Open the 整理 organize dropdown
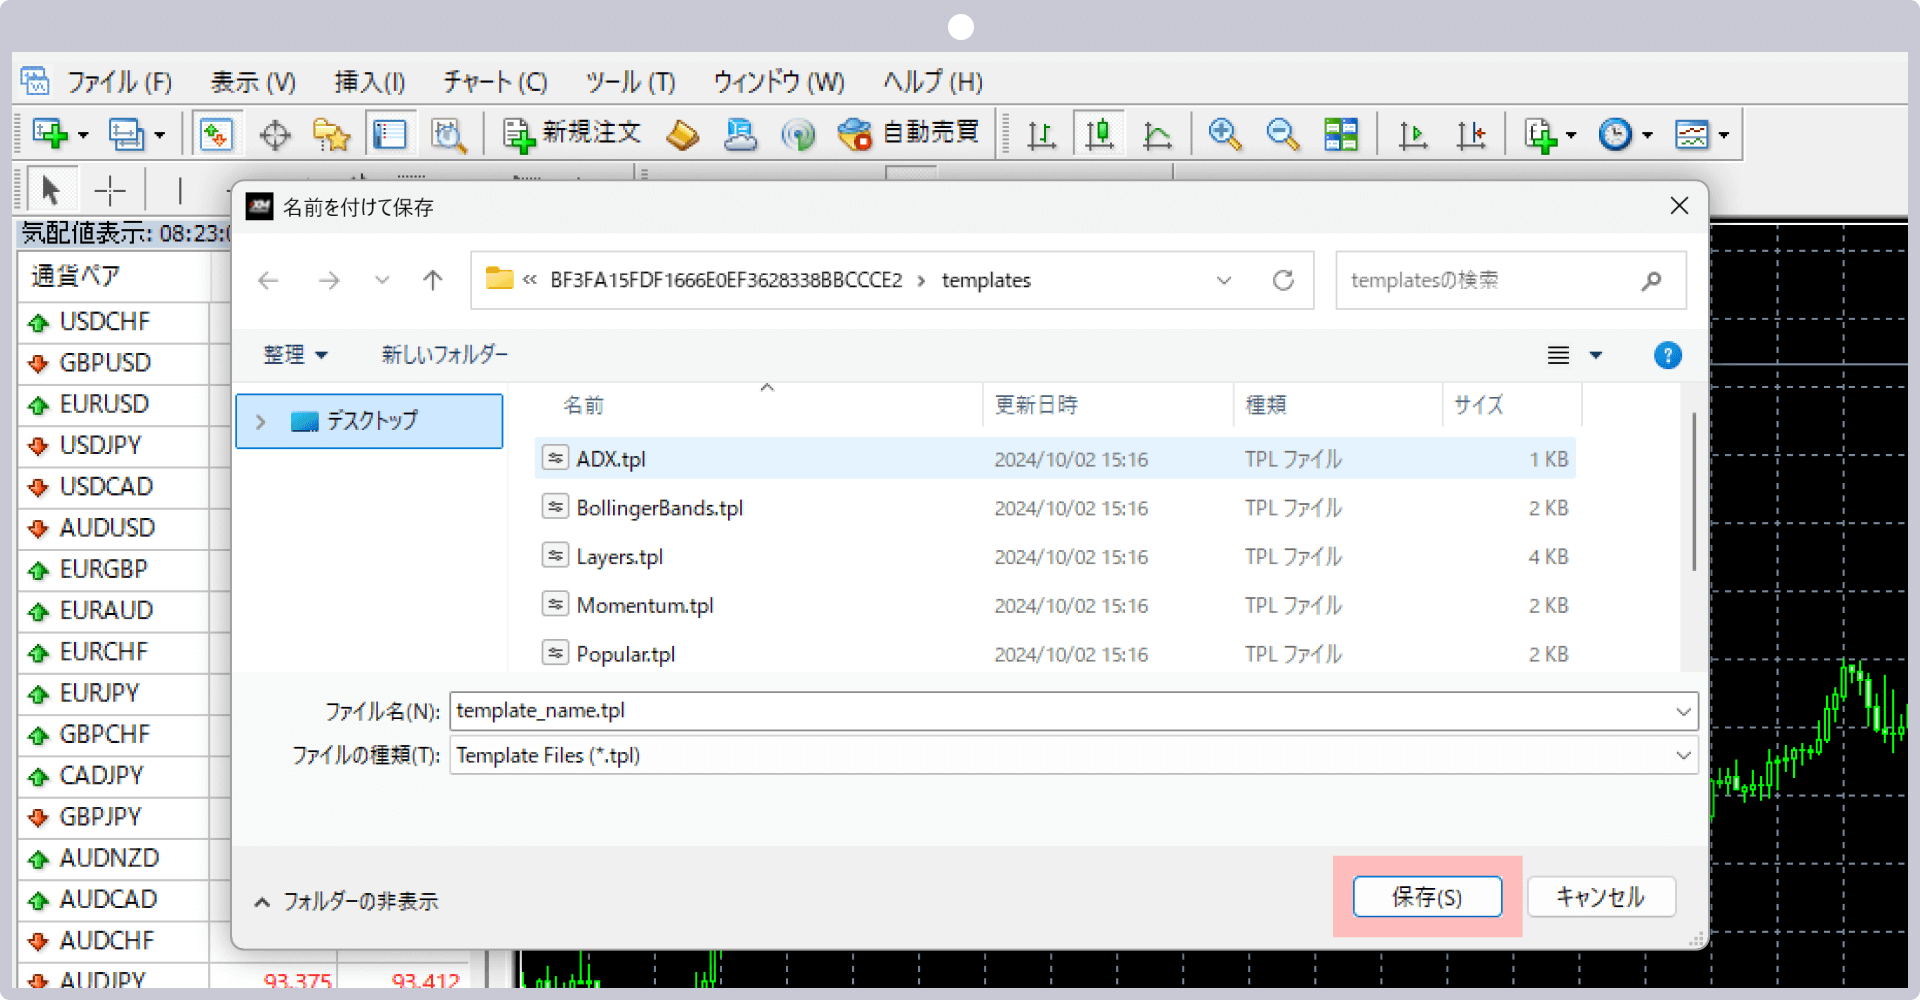Screen dimensions: 1920x1000 (295, 355)
